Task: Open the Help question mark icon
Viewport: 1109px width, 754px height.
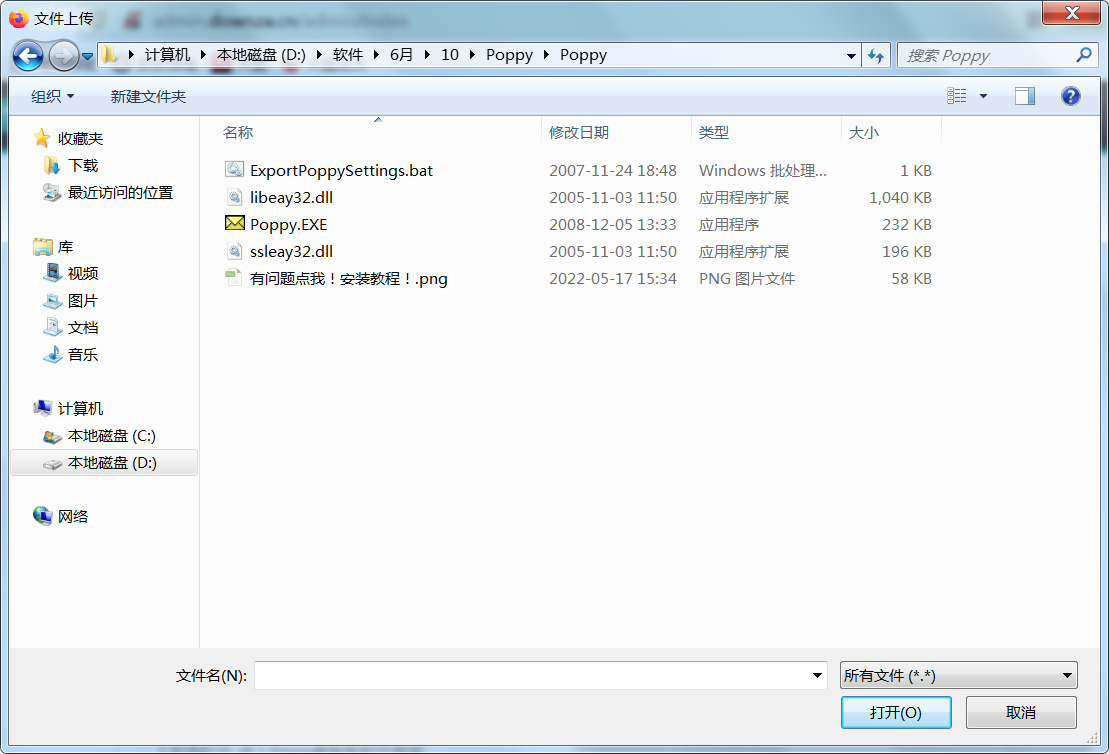Action: [1070, 96]
